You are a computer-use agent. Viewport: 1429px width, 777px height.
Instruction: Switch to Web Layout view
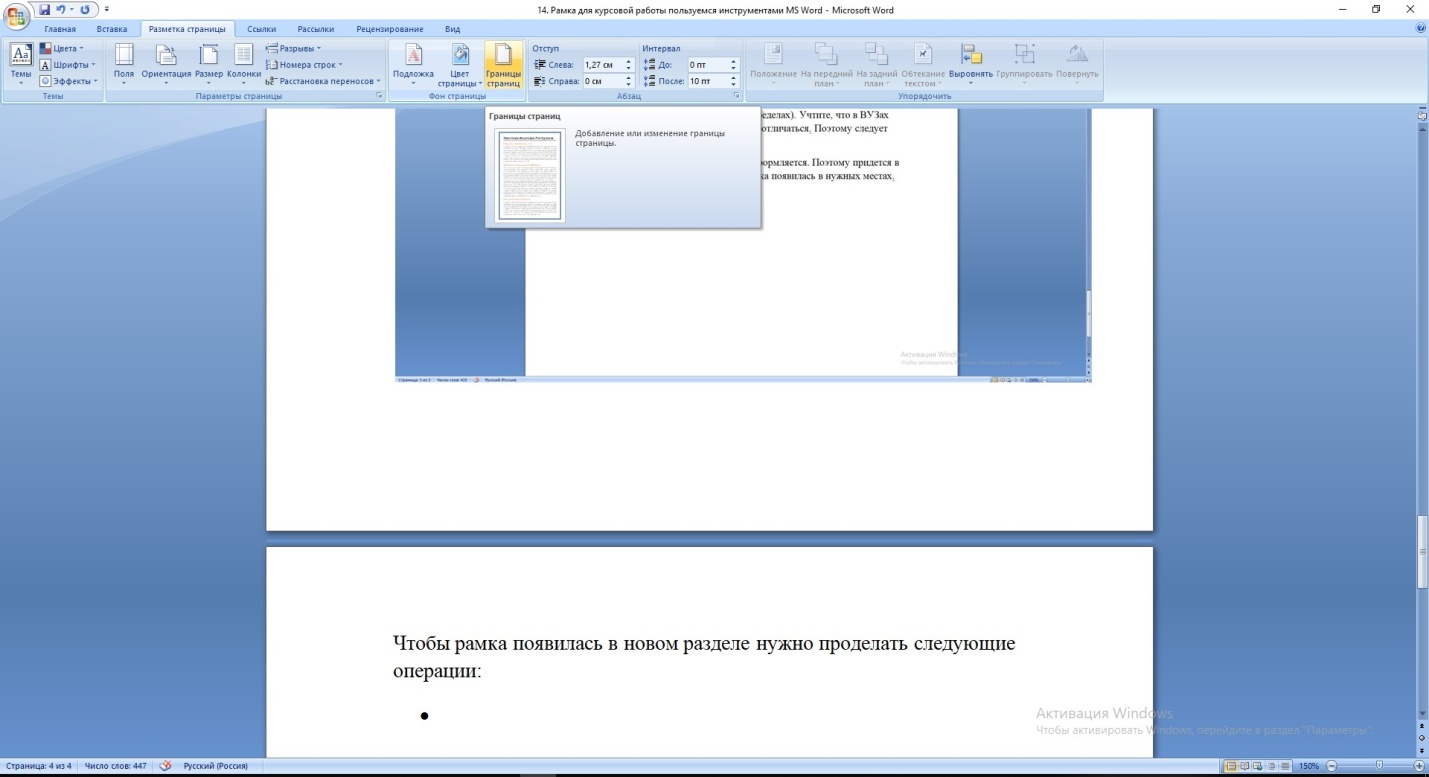[x=1256, y=766]
